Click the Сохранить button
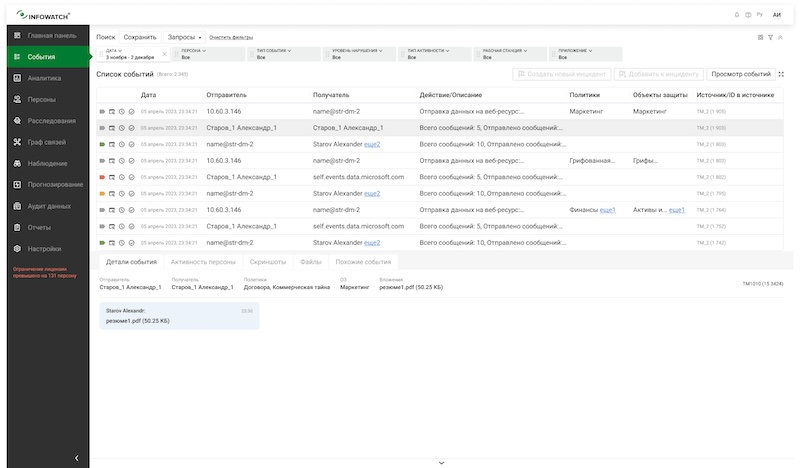 coord(140,37)
